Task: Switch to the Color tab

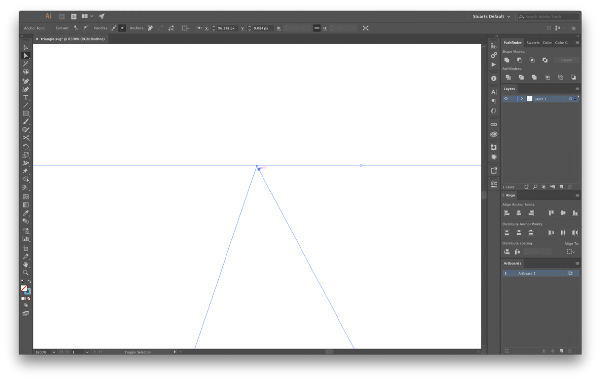Action: click(547, 42)
